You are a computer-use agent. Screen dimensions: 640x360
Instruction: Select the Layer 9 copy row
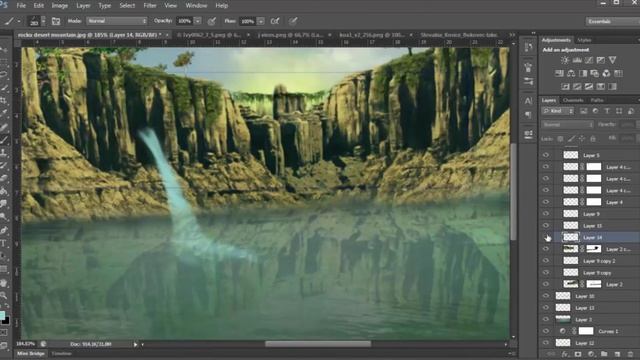tap(589, 273)
